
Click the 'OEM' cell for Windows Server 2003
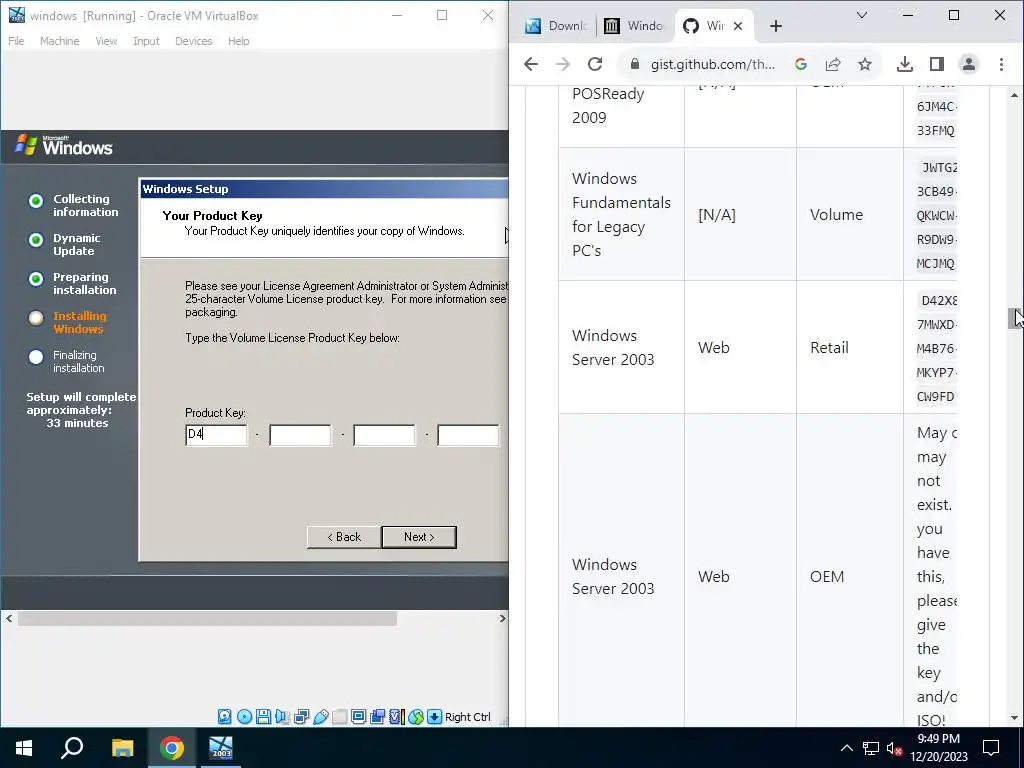tap(850, 577)
